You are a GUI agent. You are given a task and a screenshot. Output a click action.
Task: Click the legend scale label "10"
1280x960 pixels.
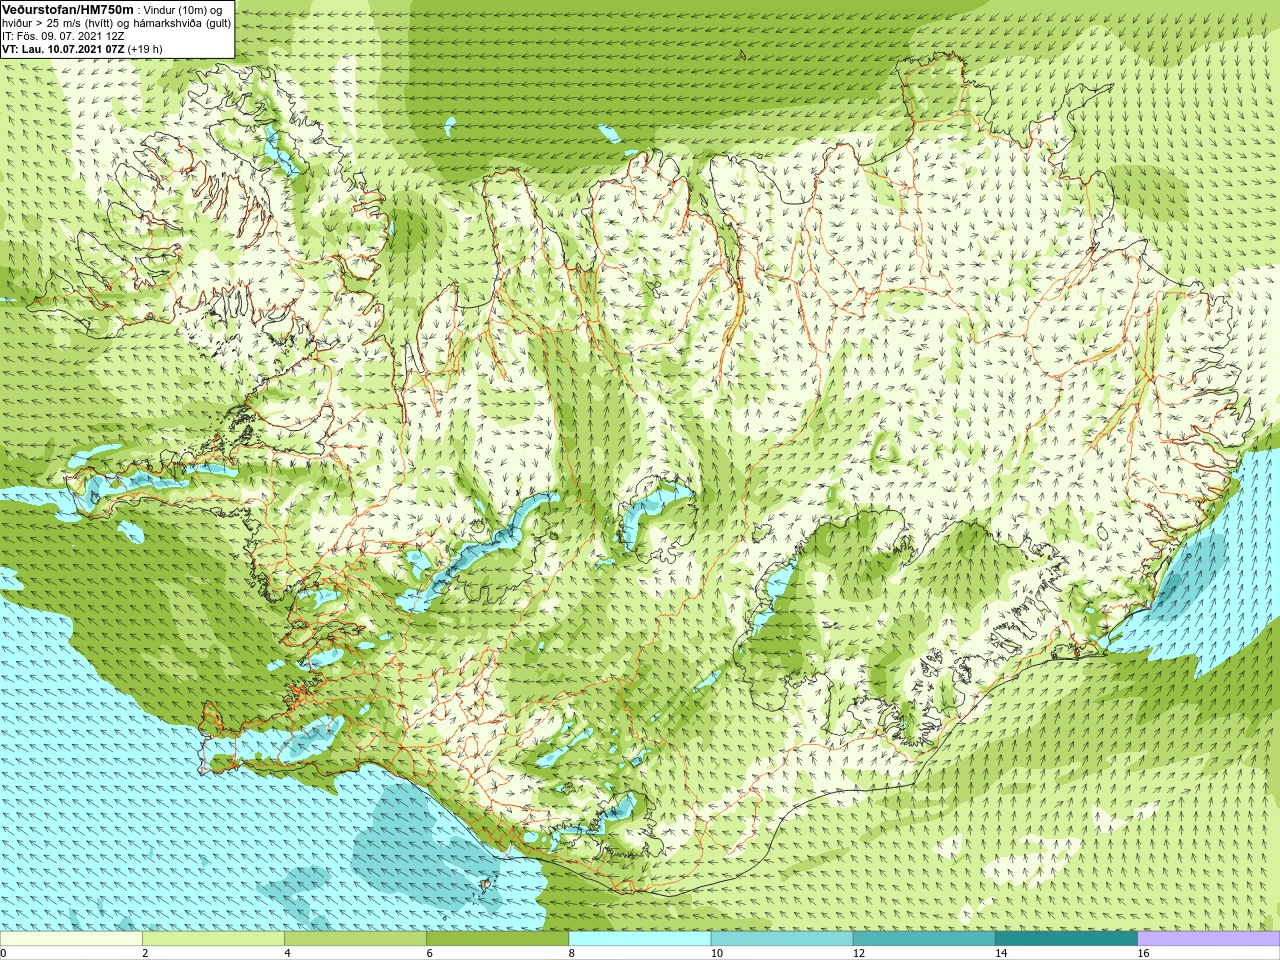click(716, 953)
